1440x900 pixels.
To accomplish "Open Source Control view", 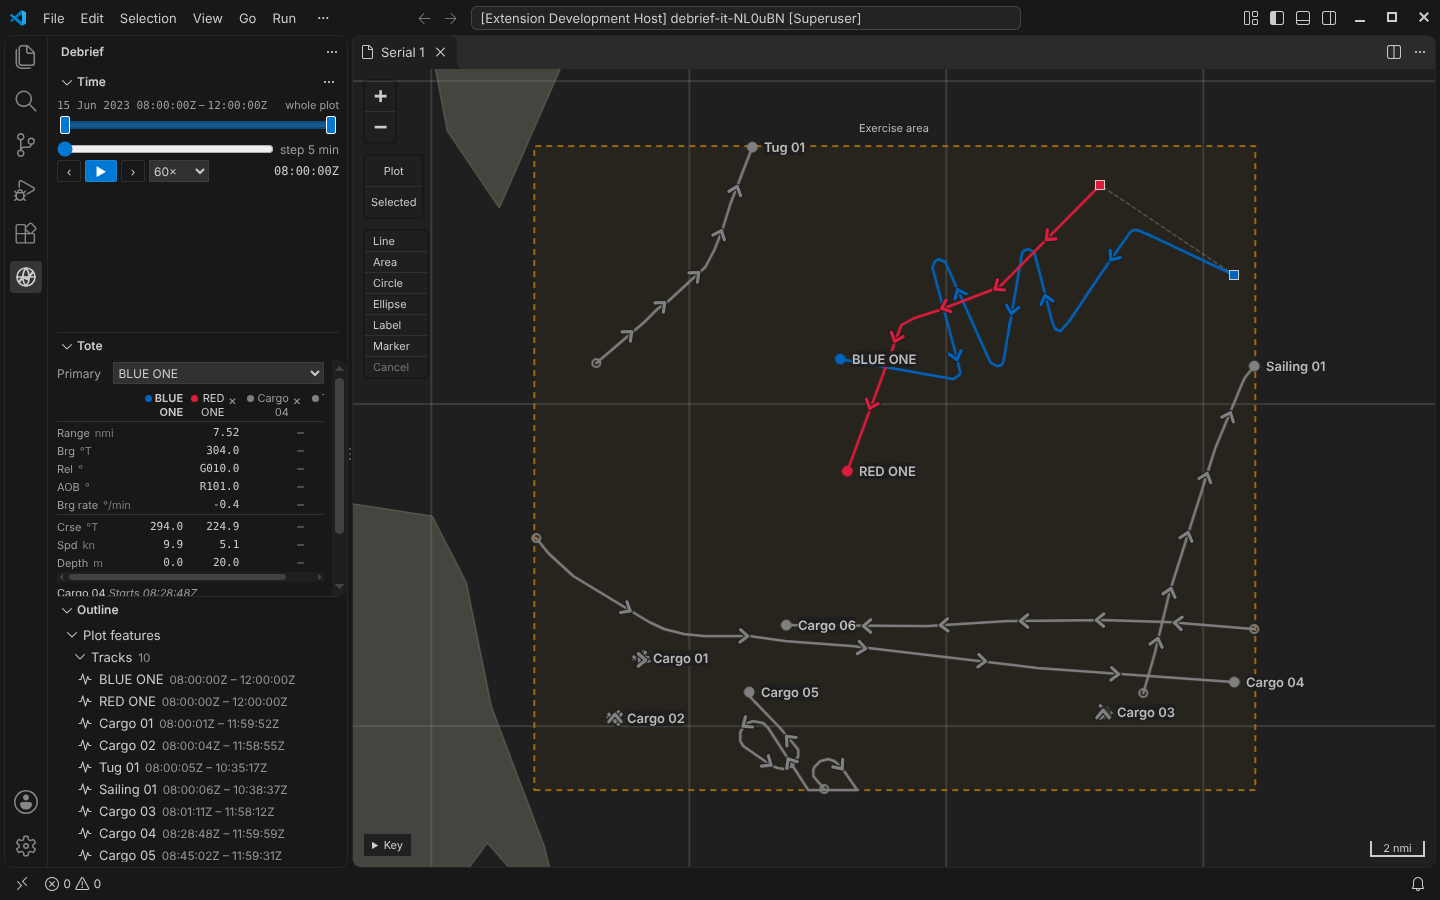I will (x=26, y=145).
